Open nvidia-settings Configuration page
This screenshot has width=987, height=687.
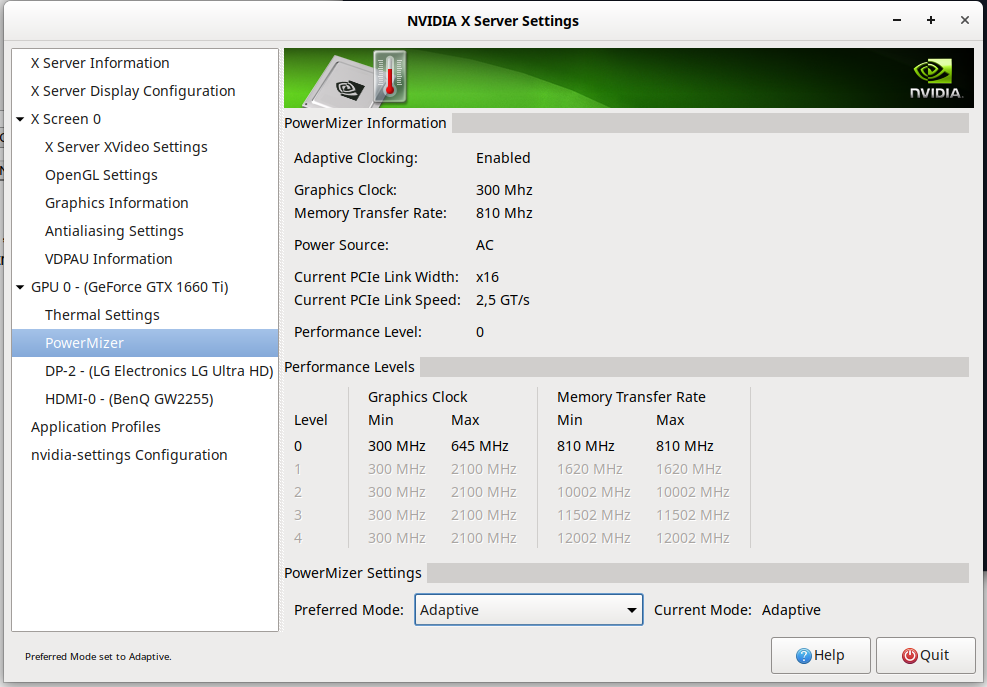coord(129,455)
